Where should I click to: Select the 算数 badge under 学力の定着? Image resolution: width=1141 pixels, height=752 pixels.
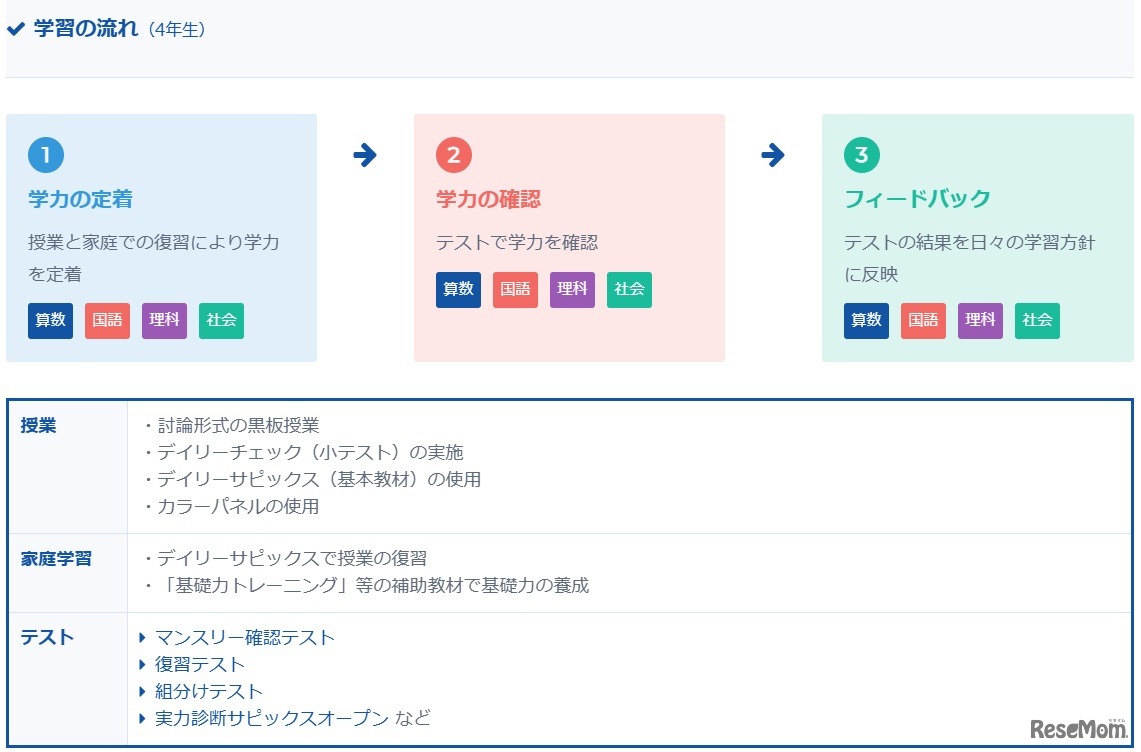(x=50, y=321)
